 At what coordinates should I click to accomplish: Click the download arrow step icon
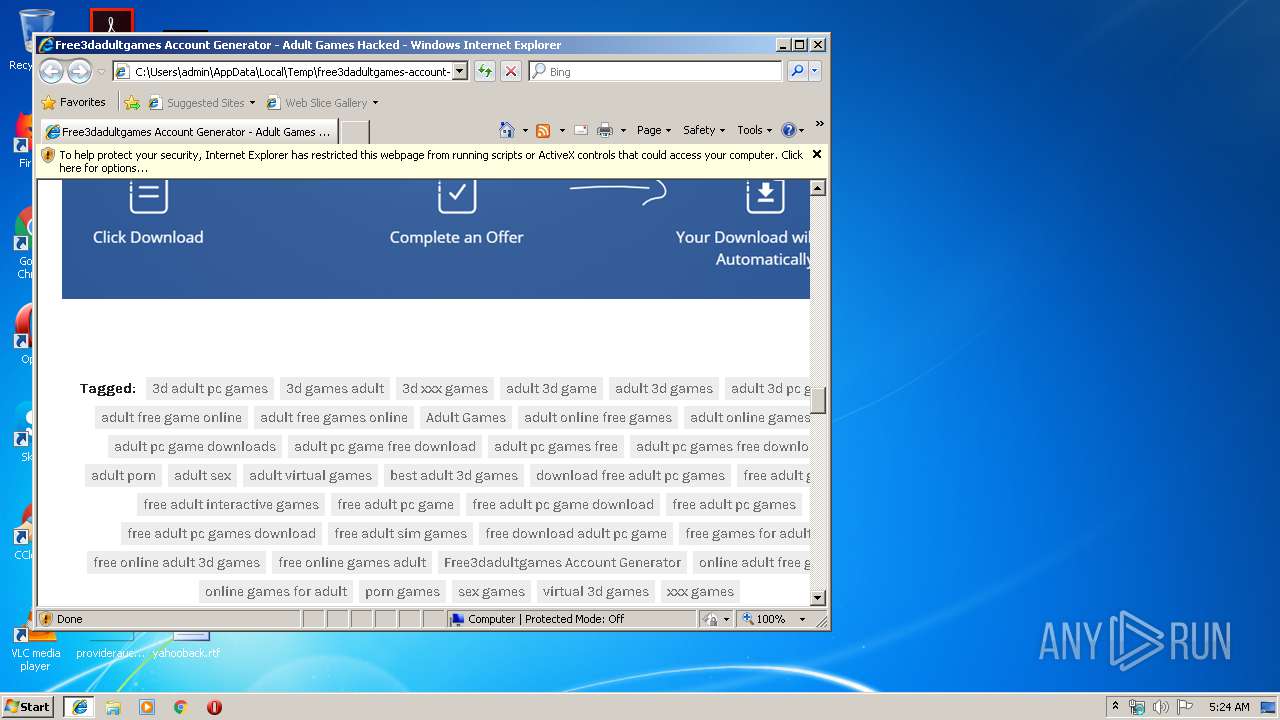click(x=765, y=196)
